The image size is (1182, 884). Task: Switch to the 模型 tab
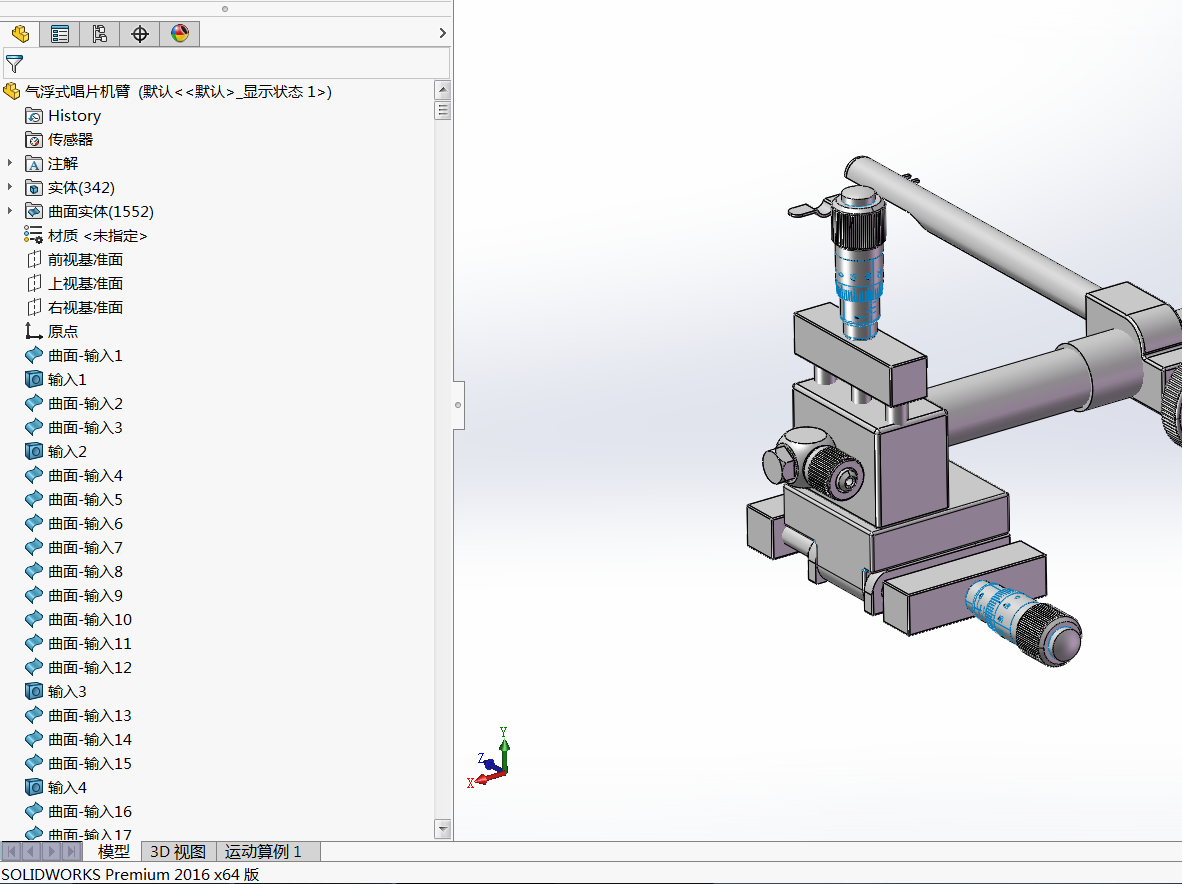pos(113,852)
